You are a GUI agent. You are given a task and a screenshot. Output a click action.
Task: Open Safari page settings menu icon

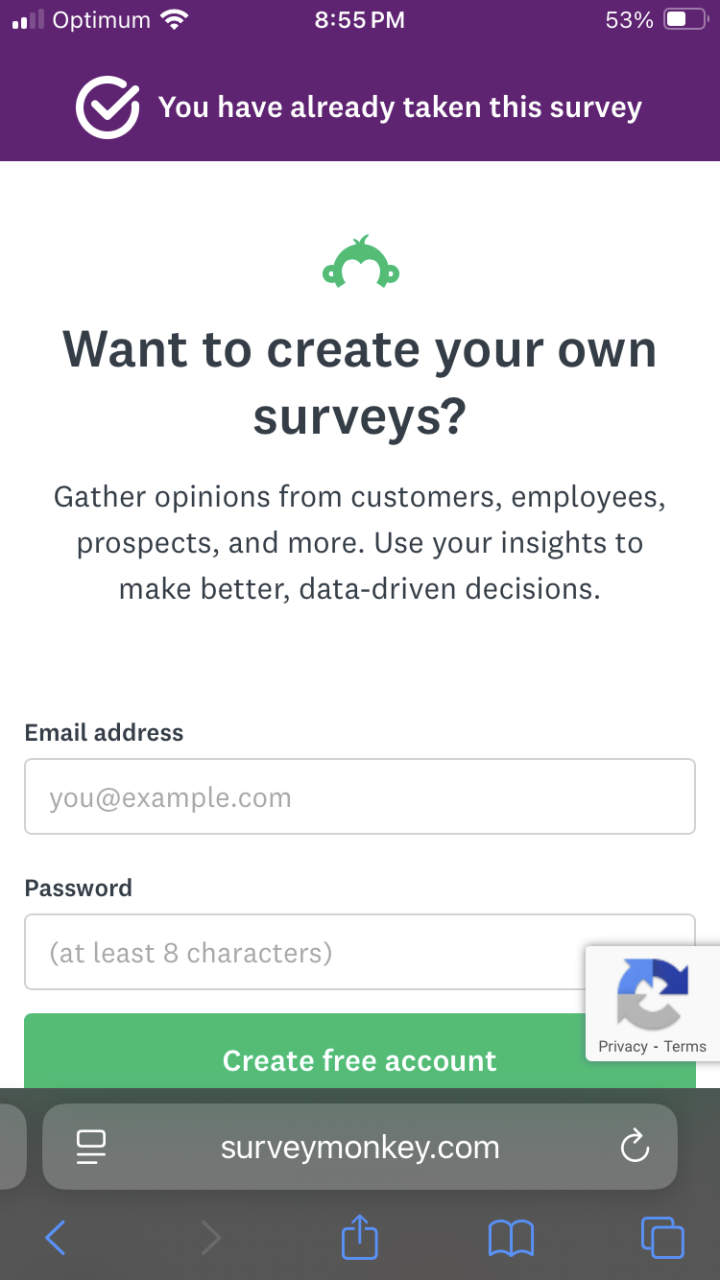click(x=92, y=1146)
